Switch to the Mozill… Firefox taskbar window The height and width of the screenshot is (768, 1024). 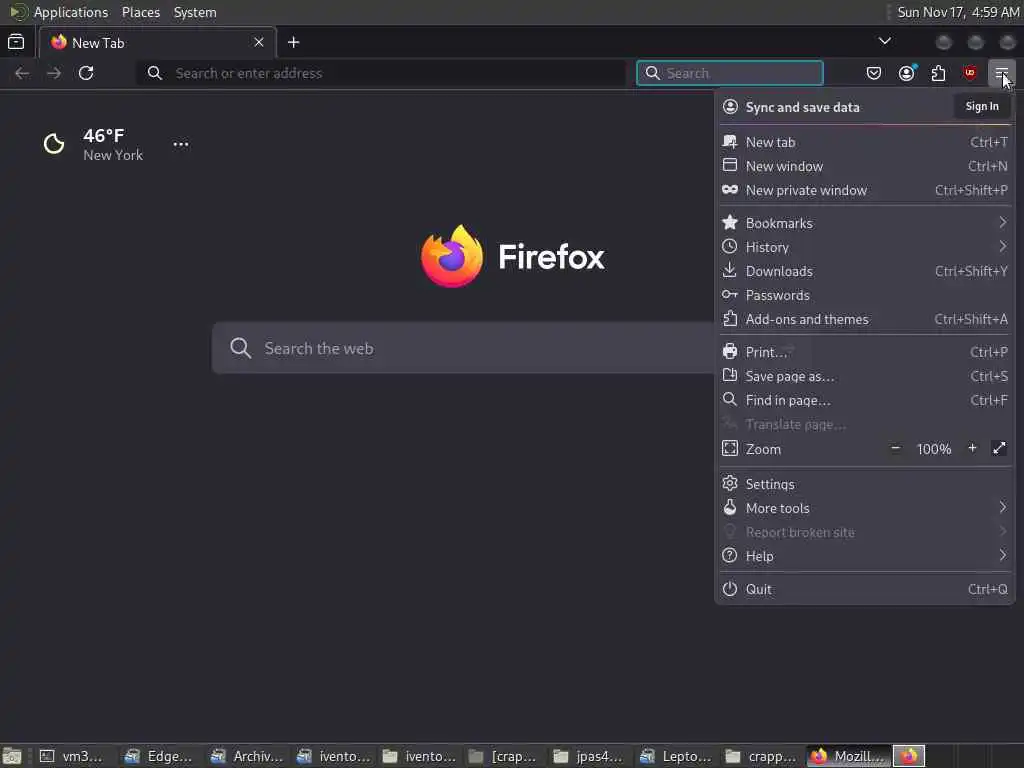tap(849, 756)
